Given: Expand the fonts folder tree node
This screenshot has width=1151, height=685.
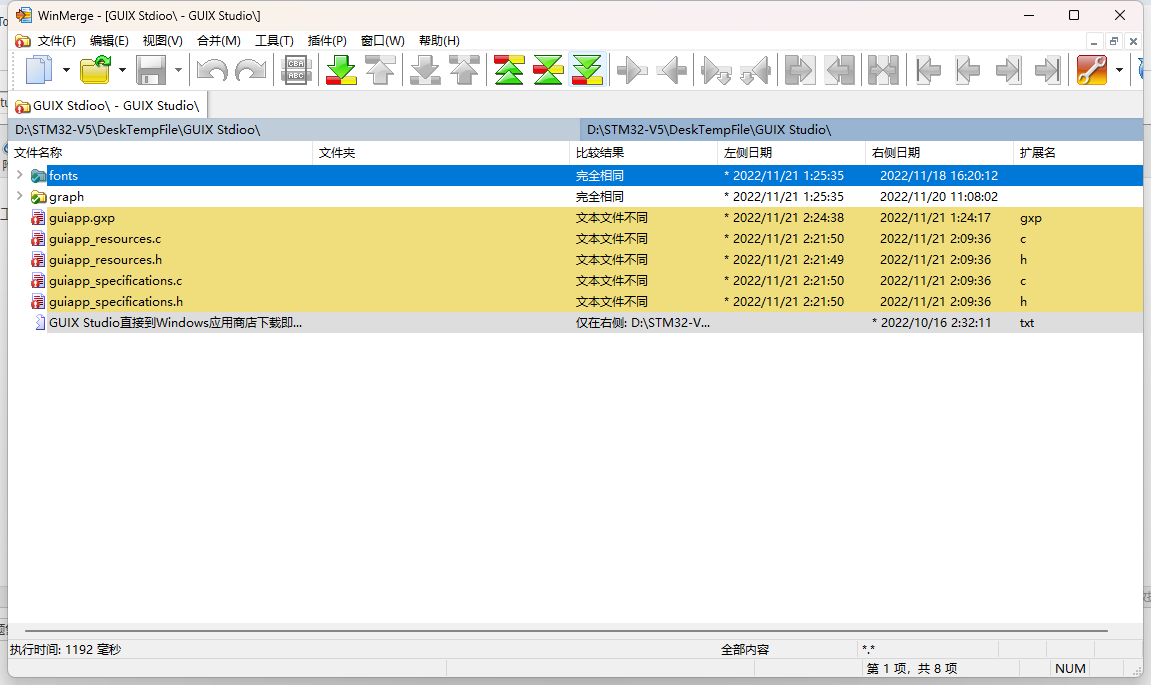Looking at the screenshot, I should point(20,175).
